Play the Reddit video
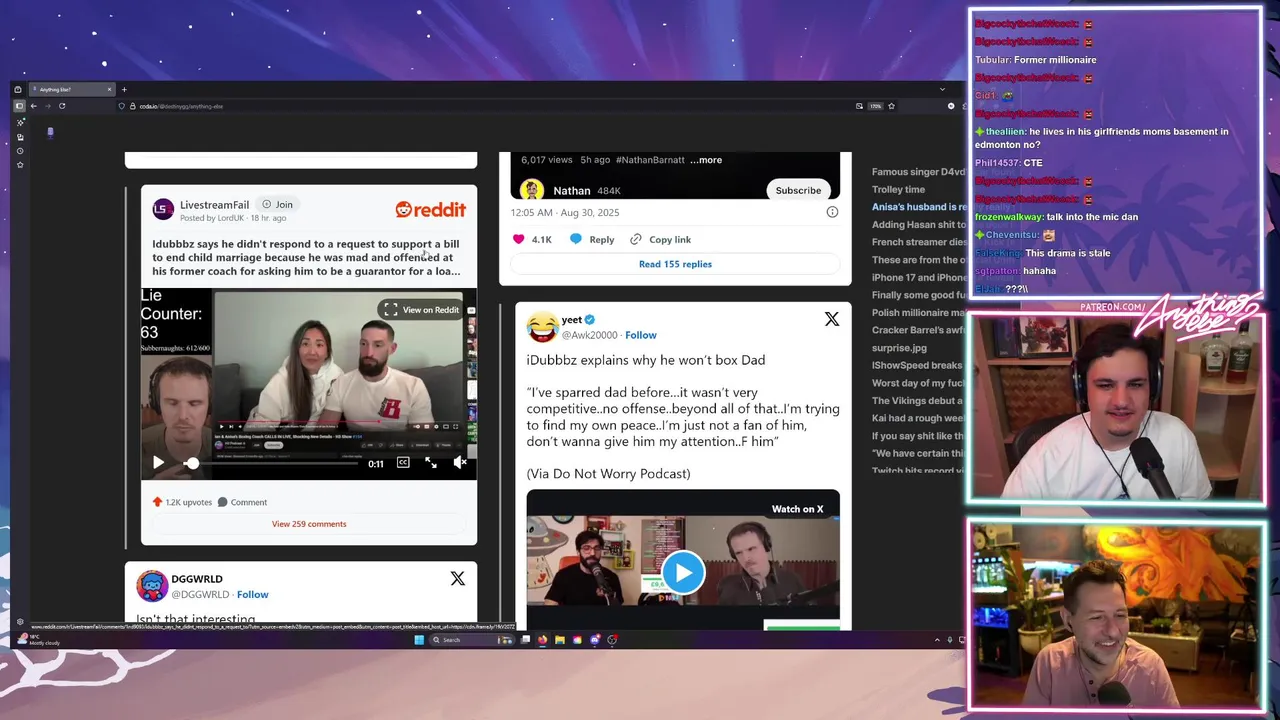Image resolution: width=1280 pixels, height=720 pixels. point(158,463)
